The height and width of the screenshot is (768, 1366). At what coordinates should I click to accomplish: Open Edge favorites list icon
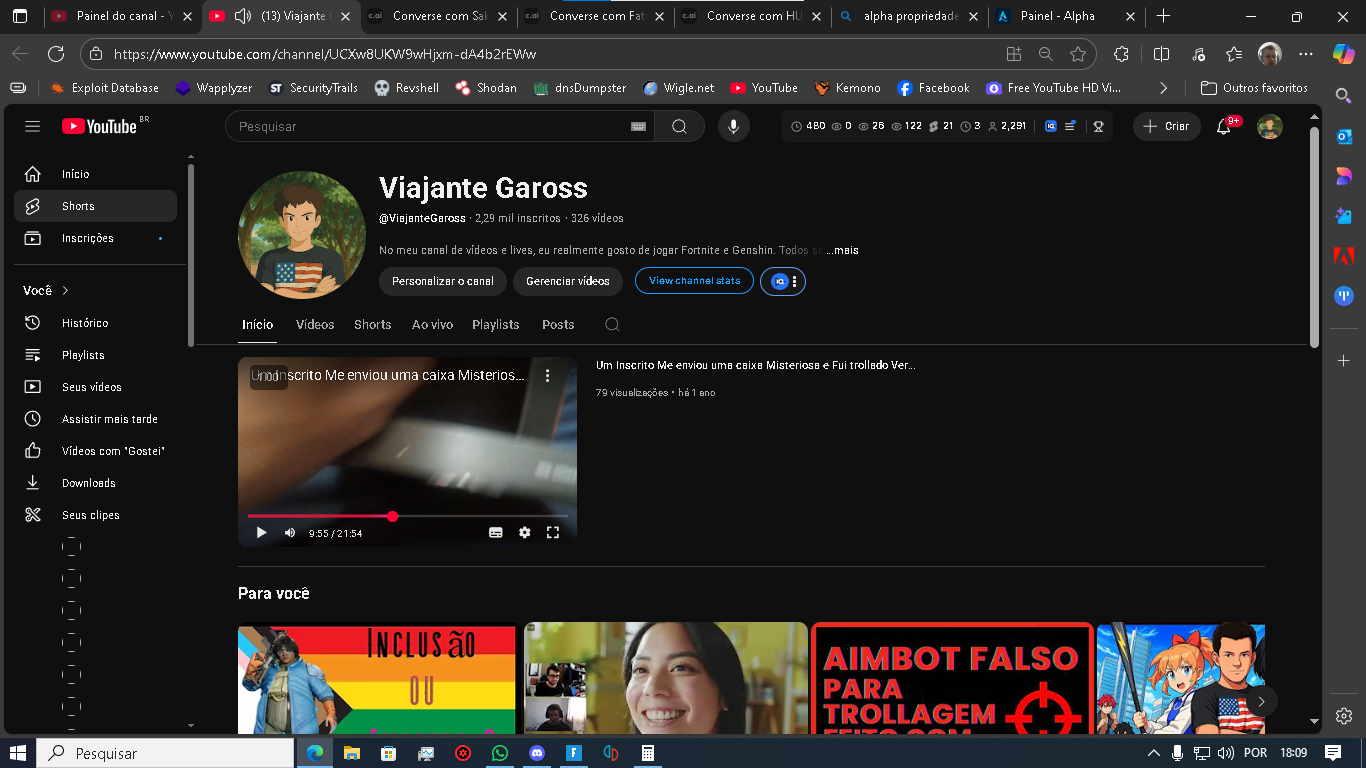(1234, 54)
